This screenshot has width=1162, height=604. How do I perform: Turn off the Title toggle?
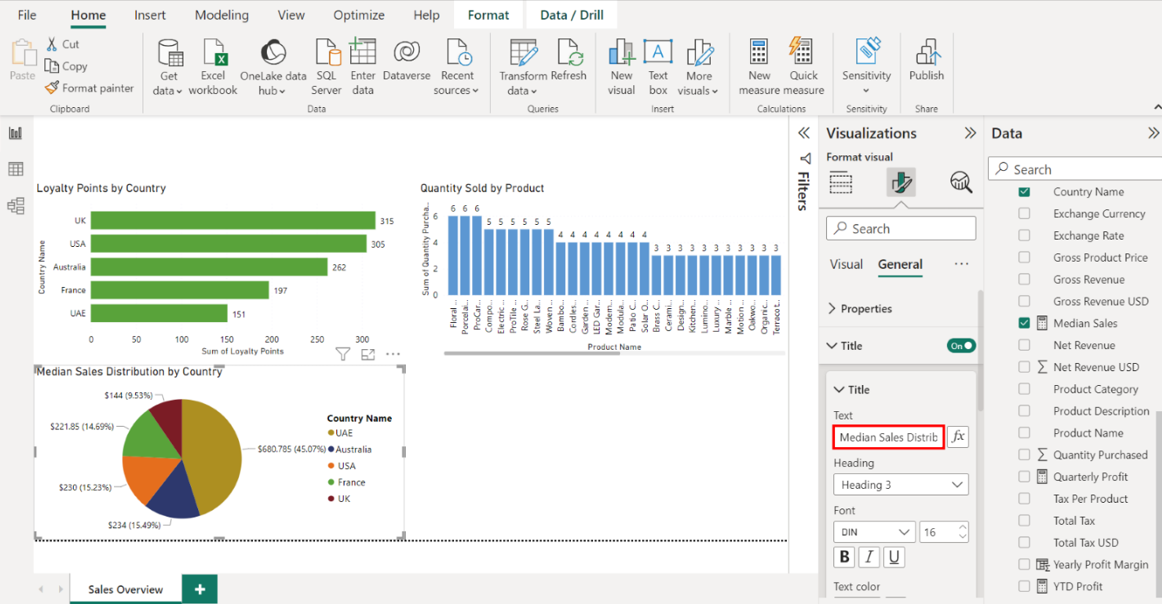tap(960, 346)
